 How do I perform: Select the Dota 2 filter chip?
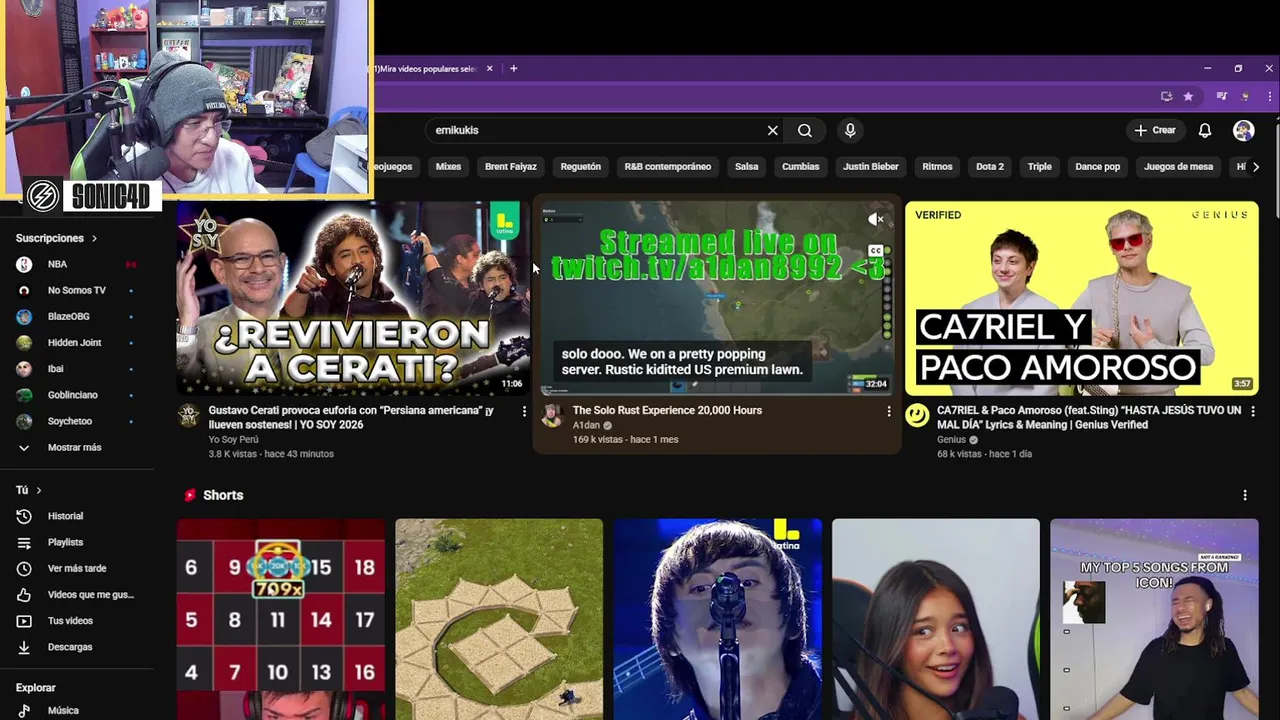coord(990,167)
